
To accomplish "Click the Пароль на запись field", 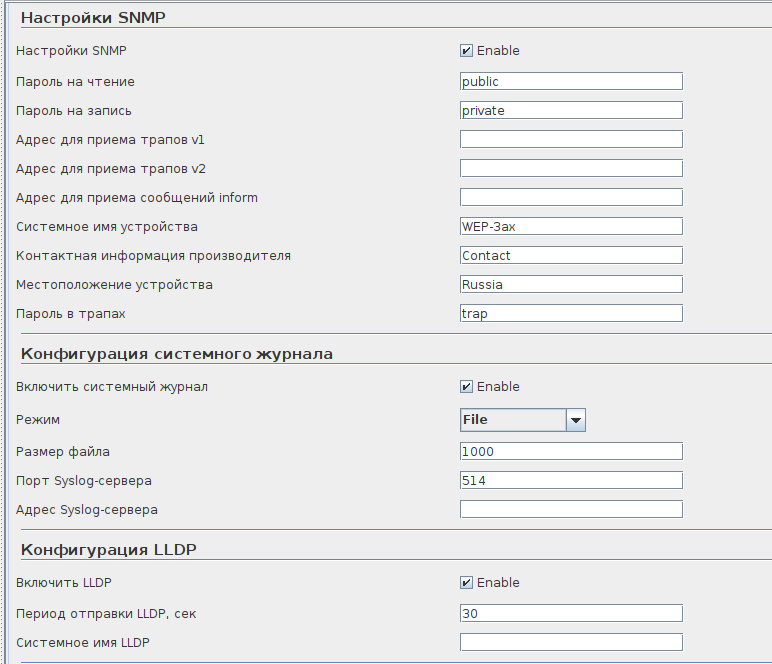I will coord(571,110).
